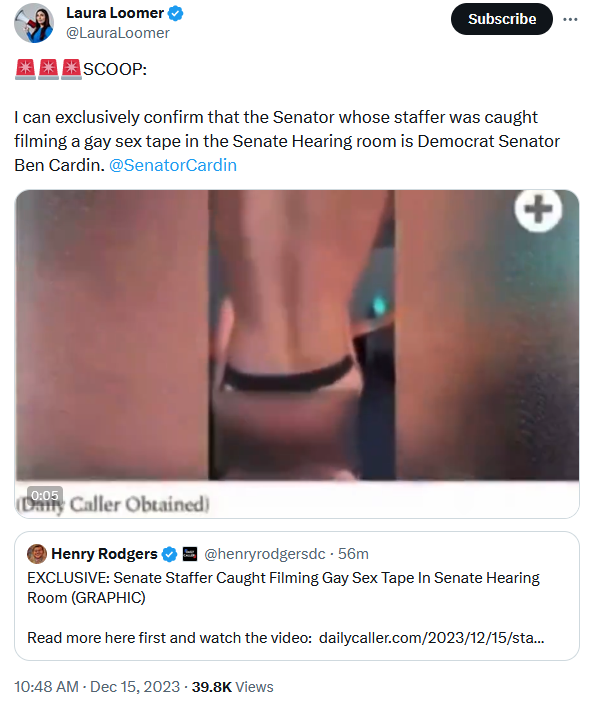Open the Henry Rodgers name in quoted post
This screenshot has width=593, height=706.
coord(104,553)
